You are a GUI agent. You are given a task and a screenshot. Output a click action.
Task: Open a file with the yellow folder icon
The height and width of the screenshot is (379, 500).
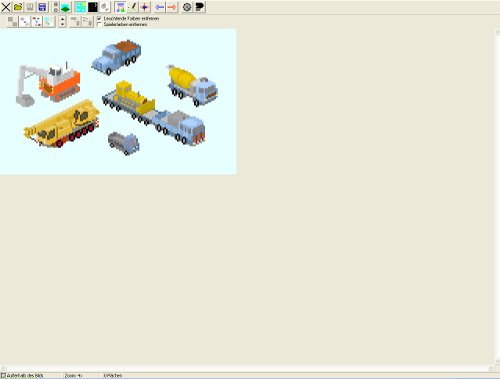pyautogui.click(x=18, y=7)
